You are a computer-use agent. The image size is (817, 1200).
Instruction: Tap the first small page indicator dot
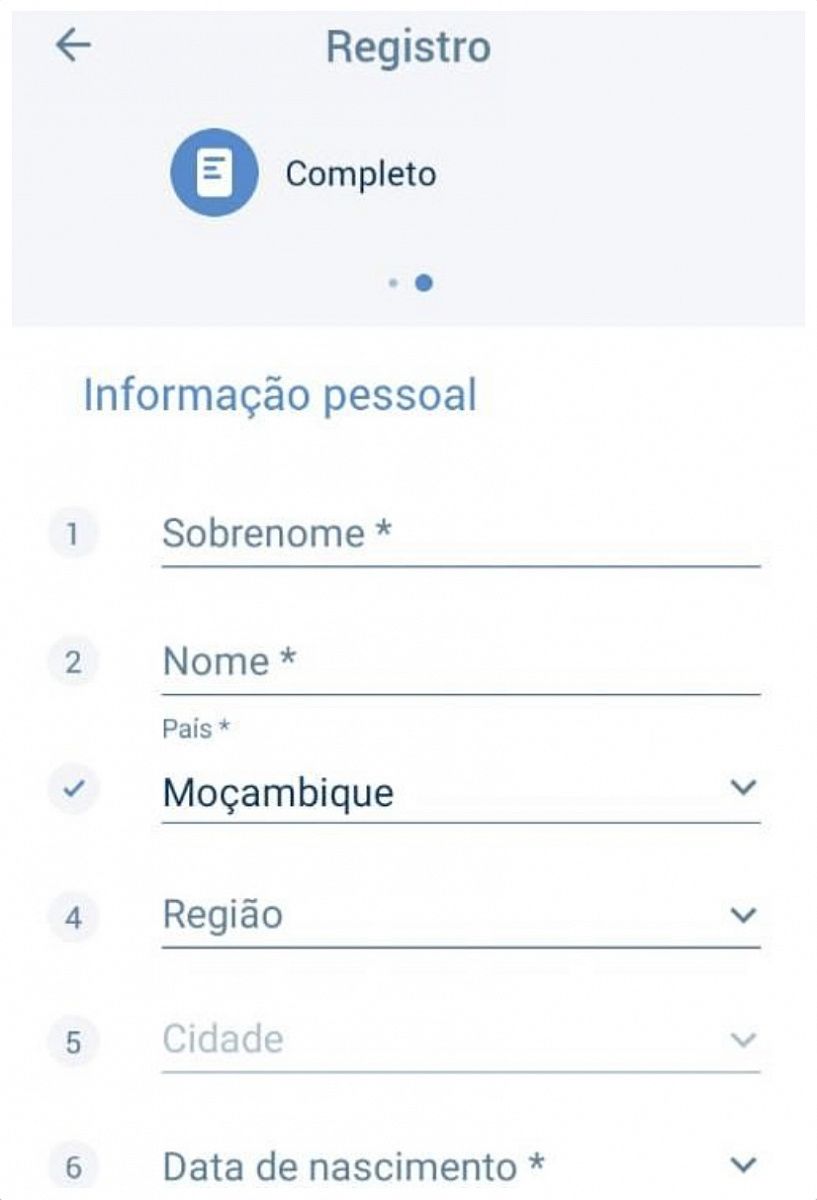click(x=394, y=283)
